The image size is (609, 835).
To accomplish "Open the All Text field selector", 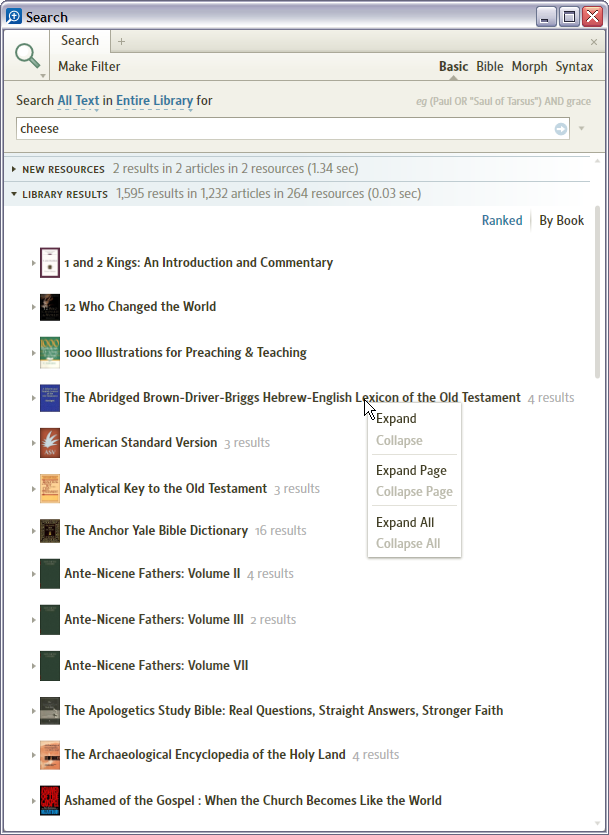I will coord(78,101).
